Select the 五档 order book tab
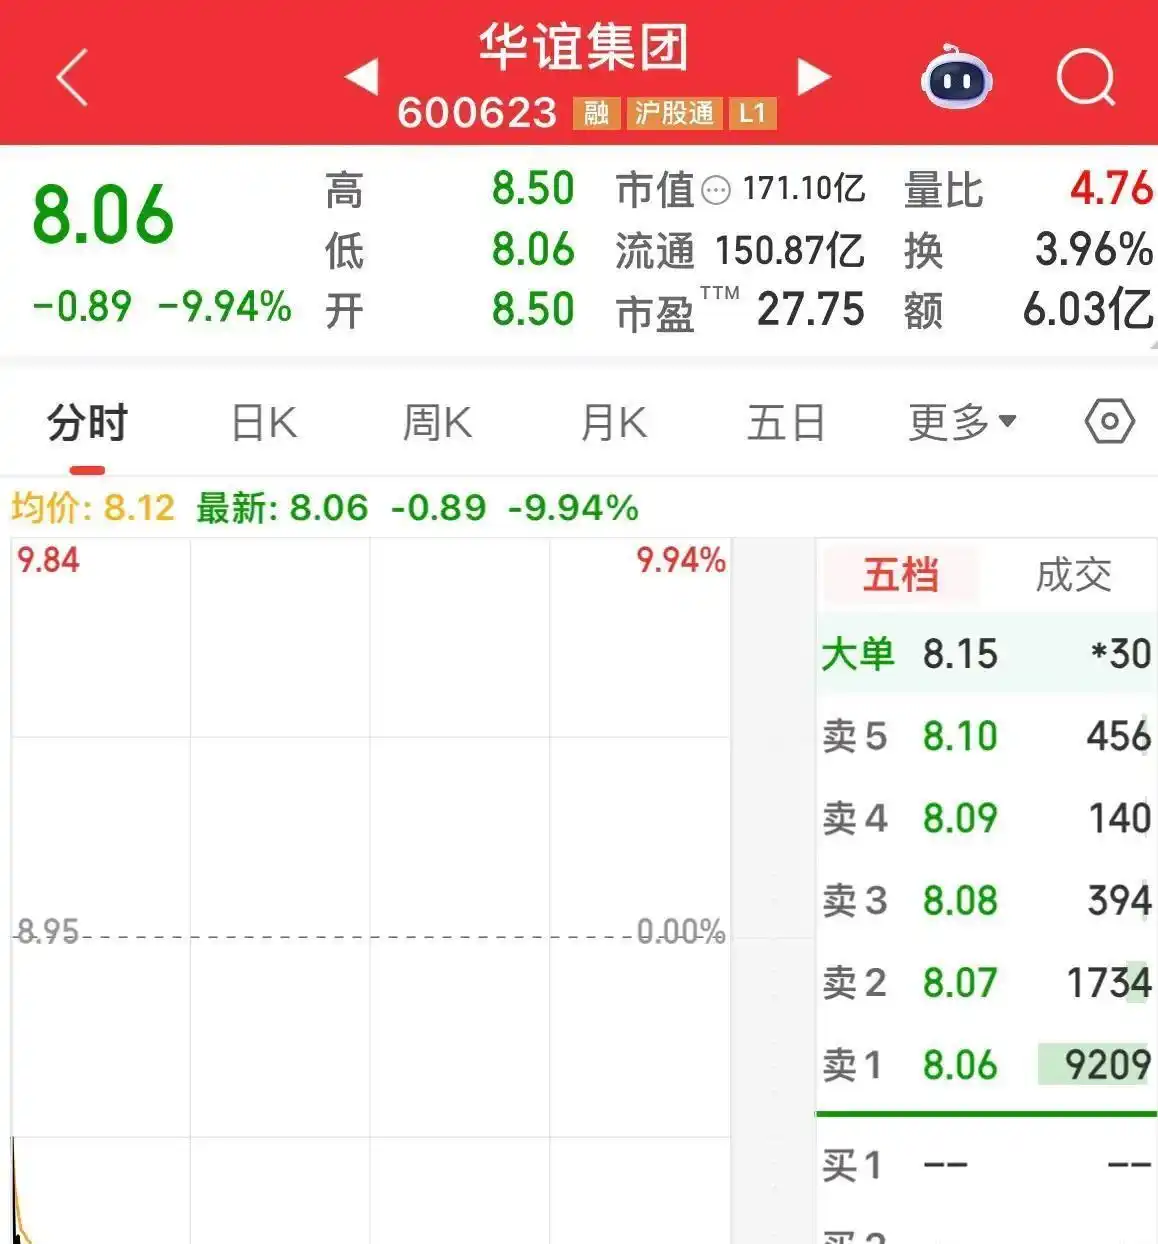This screenshot has width=1158, height=1244. coord(899,574)
